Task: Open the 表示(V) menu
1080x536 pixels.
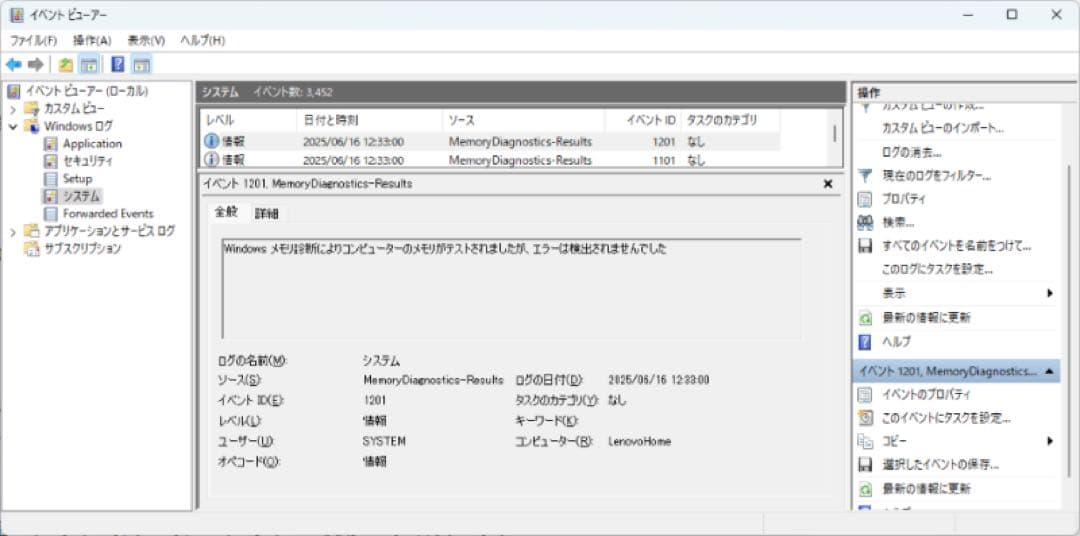Action: (x=146, y=41)
